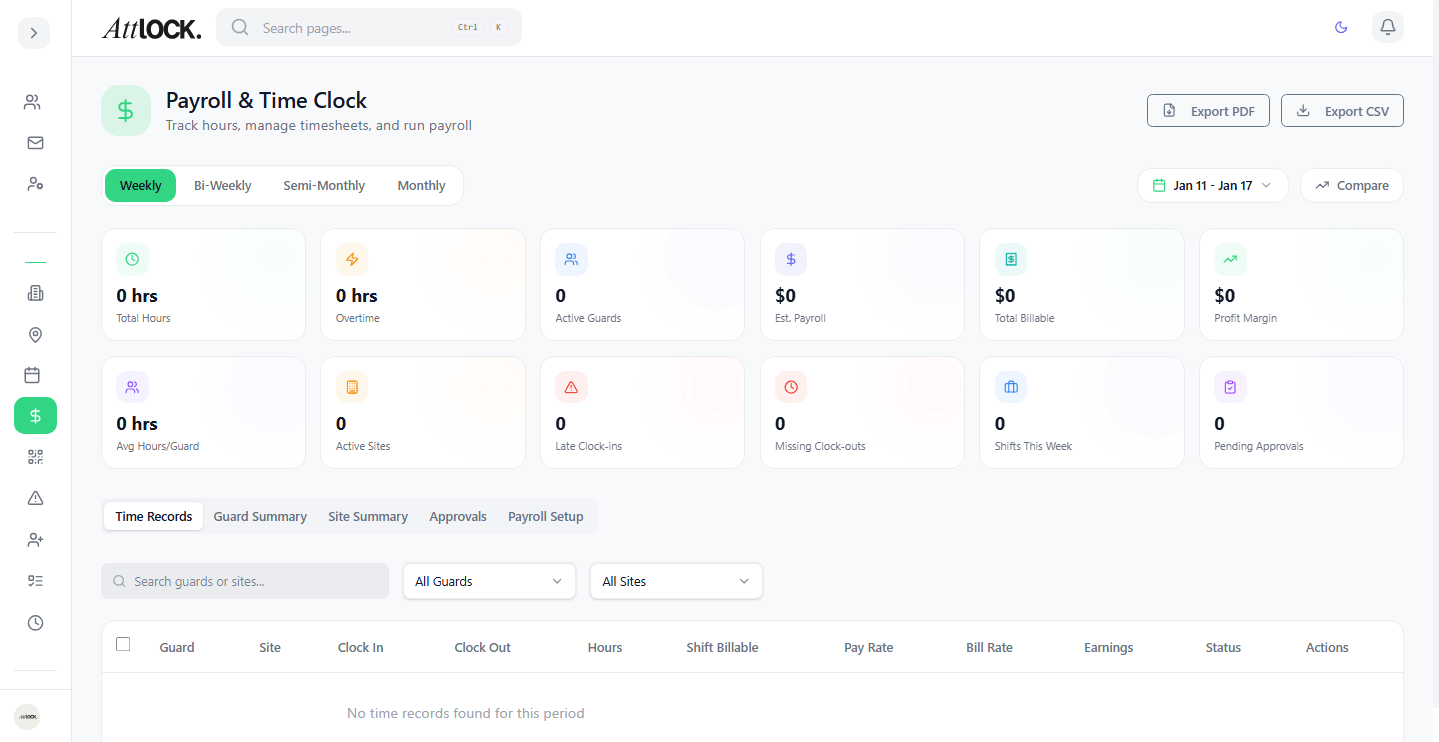Click the incidents warning triangle icon
This screenshot has width=1439, height=742.
click(x=35, y=497)
